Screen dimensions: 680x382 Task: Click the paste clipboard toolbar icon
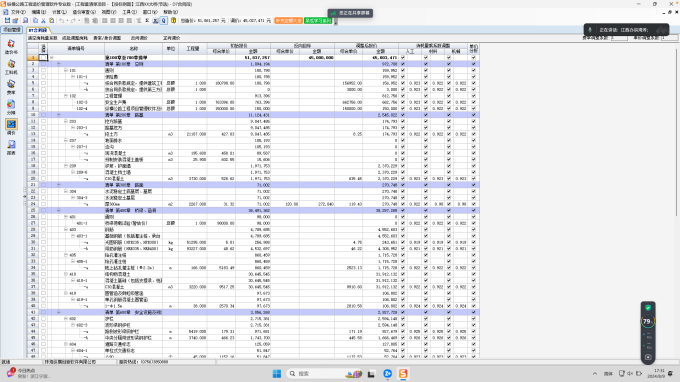52,20
